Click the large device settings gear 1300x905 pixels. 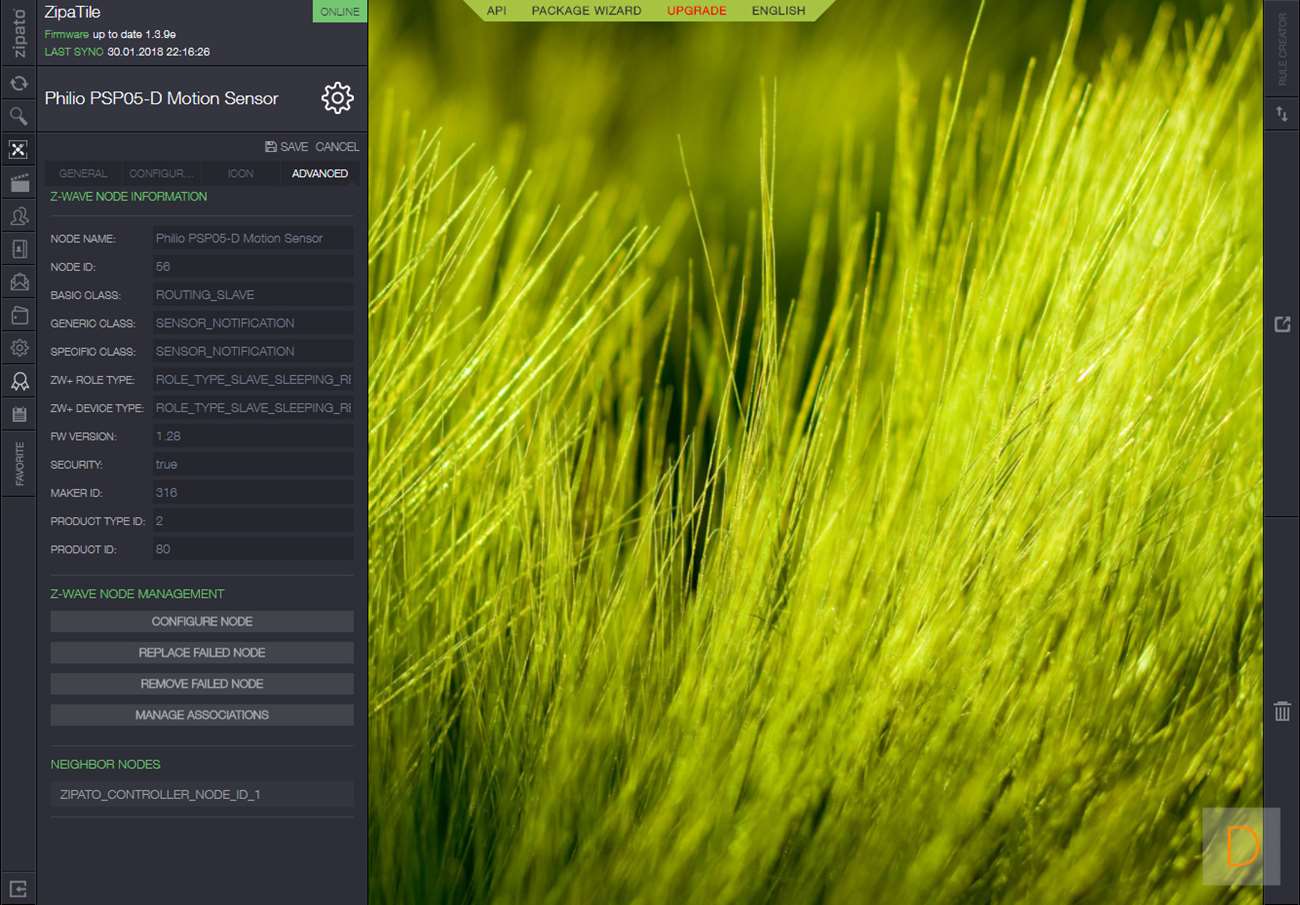tap(337, 98)
